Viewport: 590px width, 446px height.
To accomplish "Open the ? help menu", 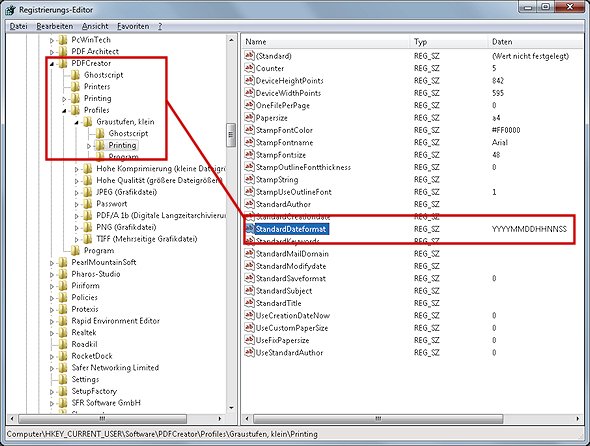I will tap(160, 26).
